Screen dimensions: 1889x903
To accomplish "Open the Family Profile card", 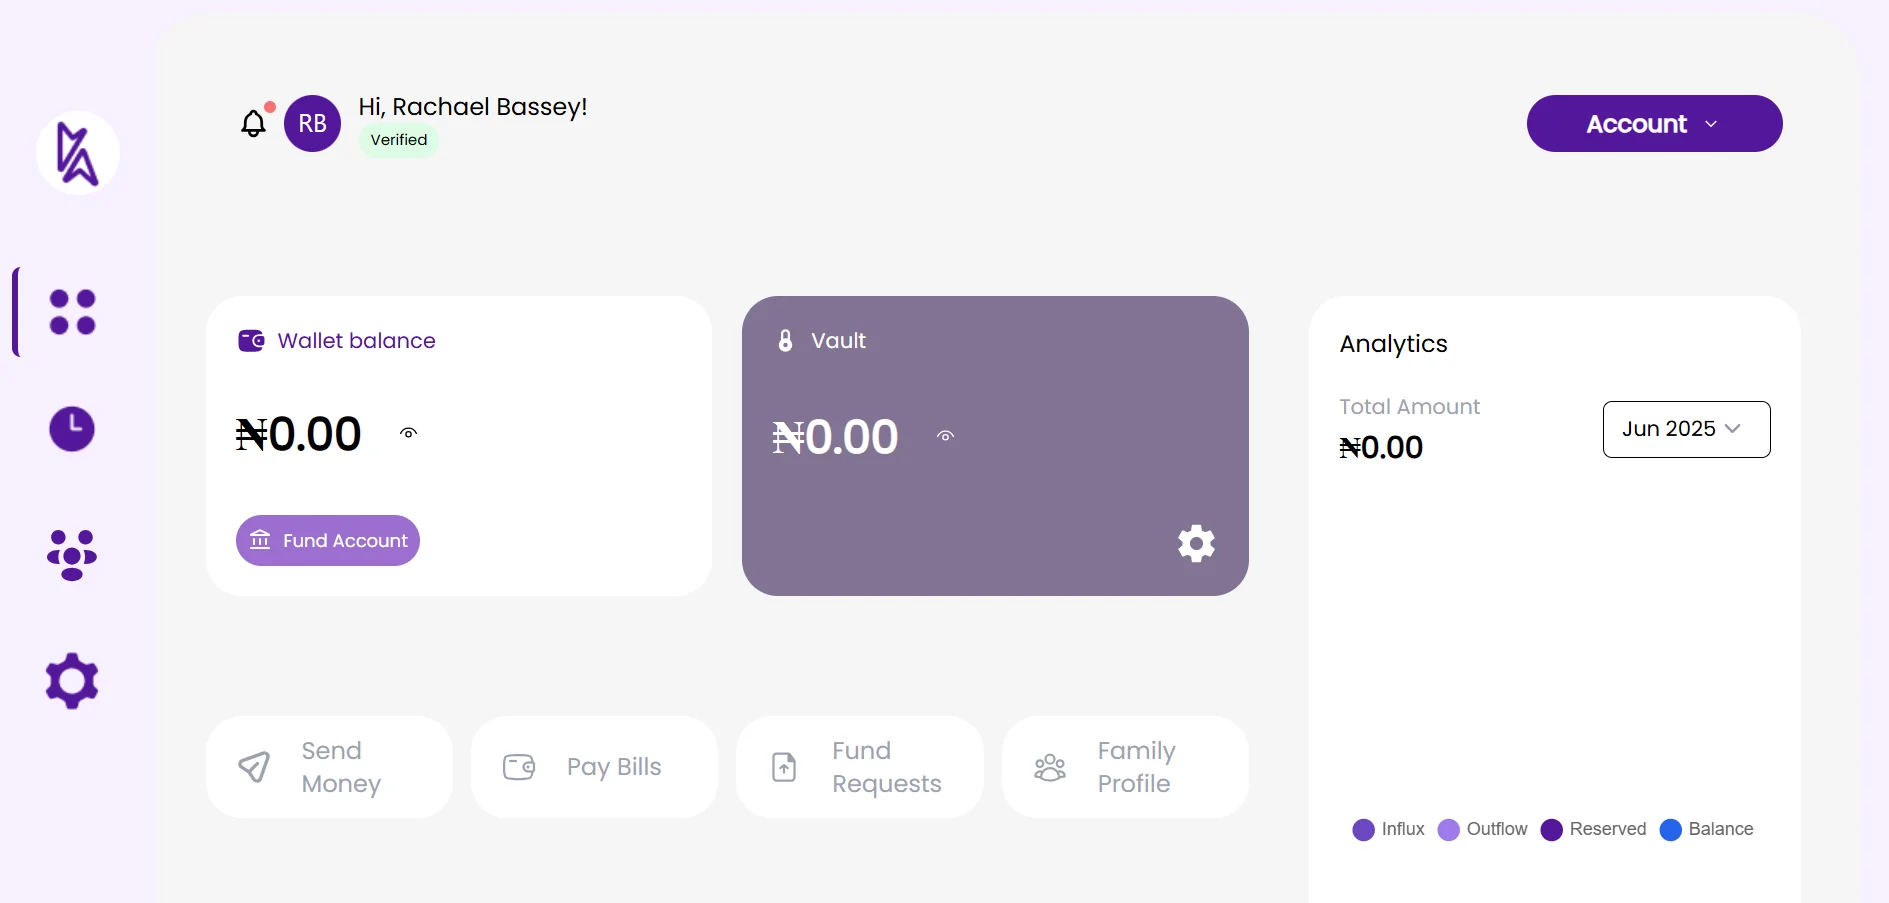I will click(x=1125, y=767).
